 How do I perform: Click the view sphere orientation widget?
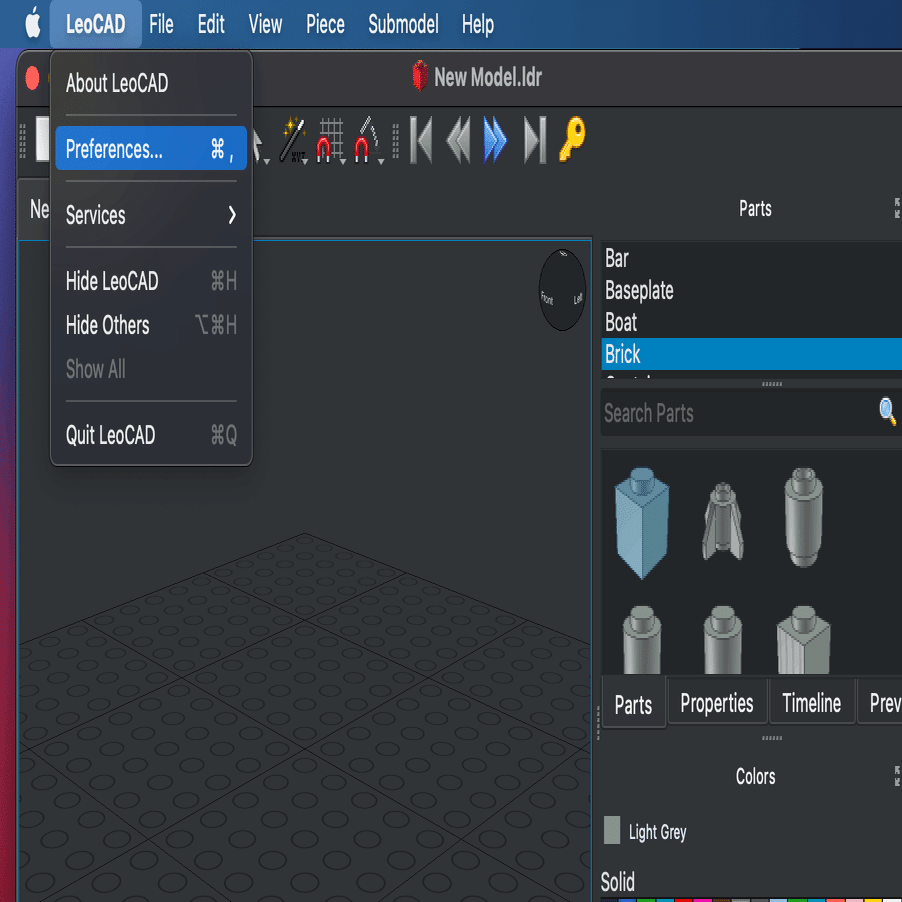pyautogui.click(x=562, y=290)
